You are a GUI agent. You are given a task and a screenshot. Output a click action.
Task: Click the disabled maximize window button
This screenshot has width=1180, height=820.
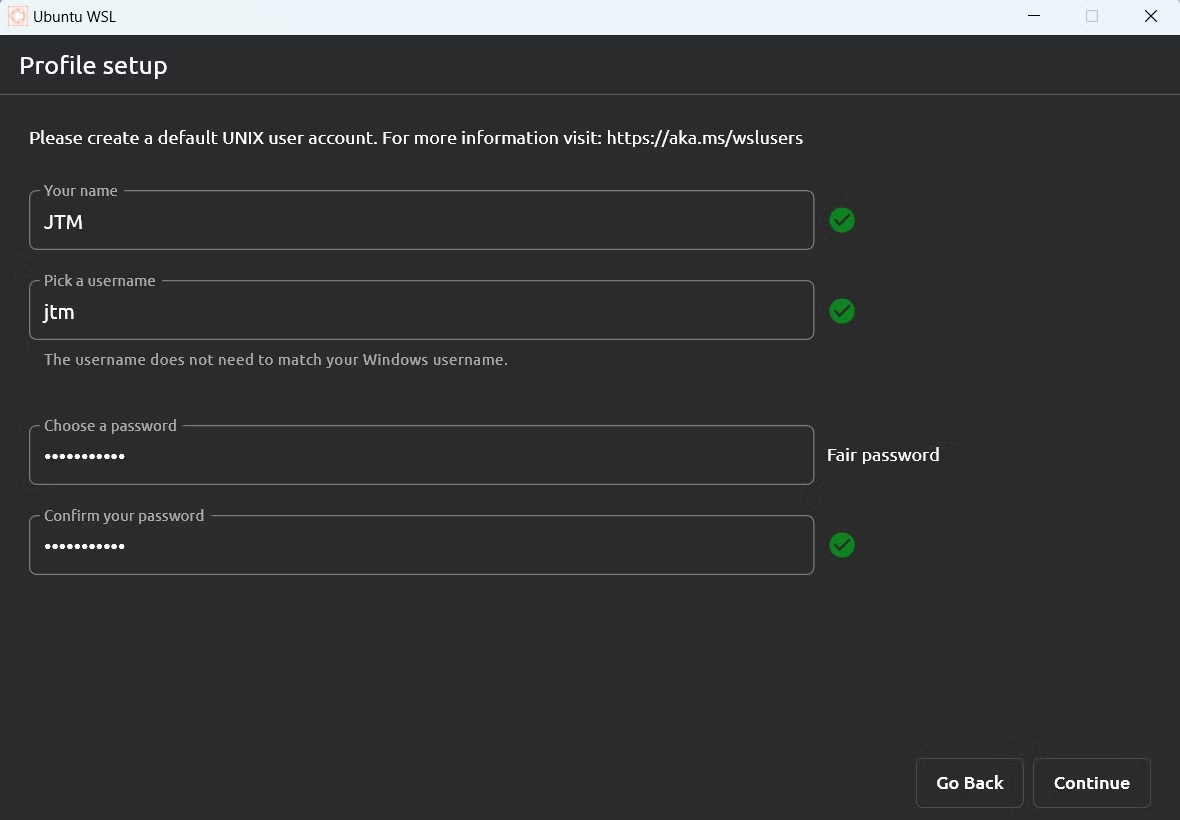[1092, 17]
